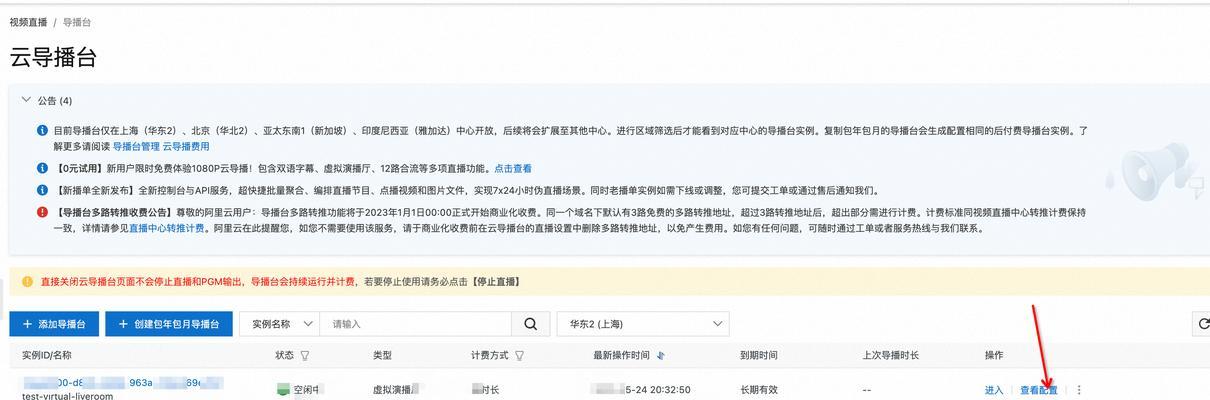Open the 状态 column filter icon
This screenshot has width=1210, height=400.
pos(305,355)
